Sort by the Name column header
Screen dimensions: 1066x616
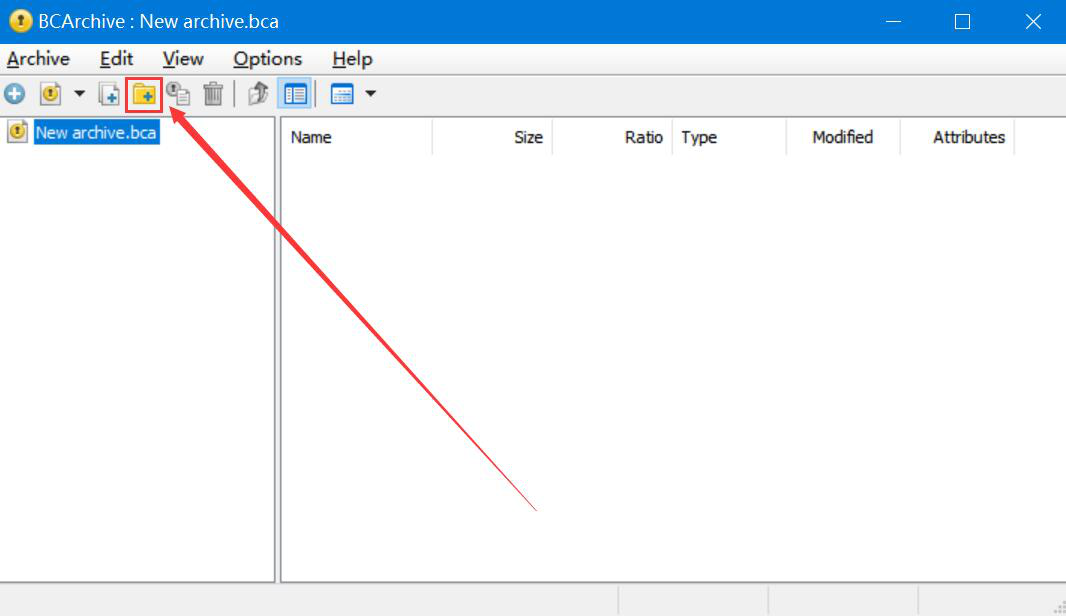pyautogui.click(x=357, y=137)
